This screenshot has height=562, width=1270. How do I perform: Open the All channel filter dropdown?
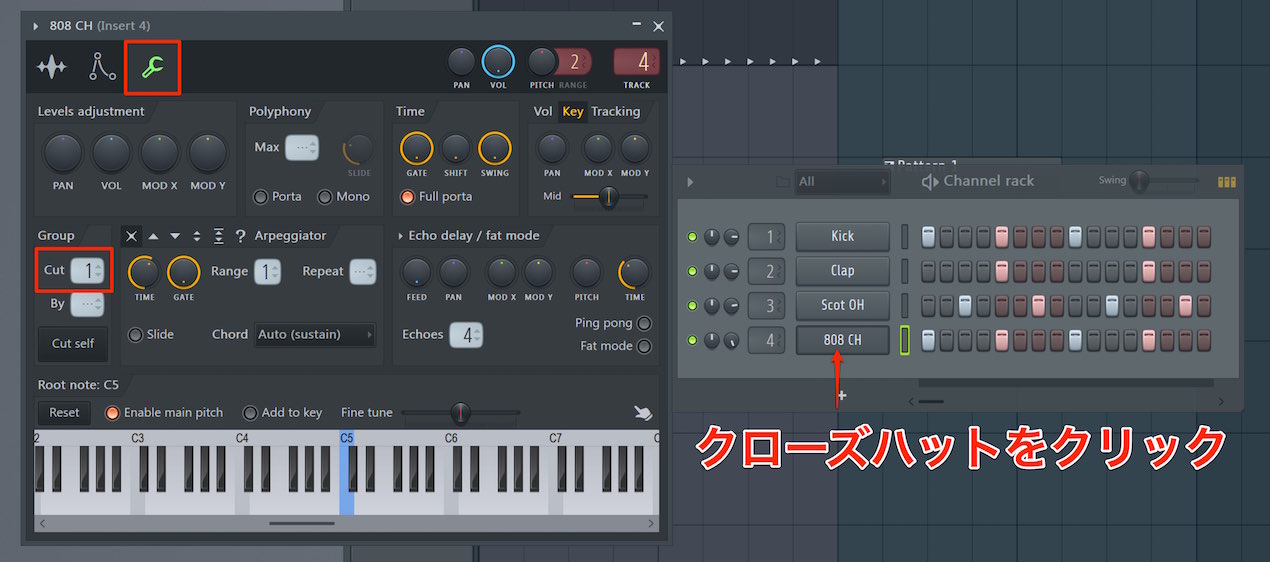(842, 182)
